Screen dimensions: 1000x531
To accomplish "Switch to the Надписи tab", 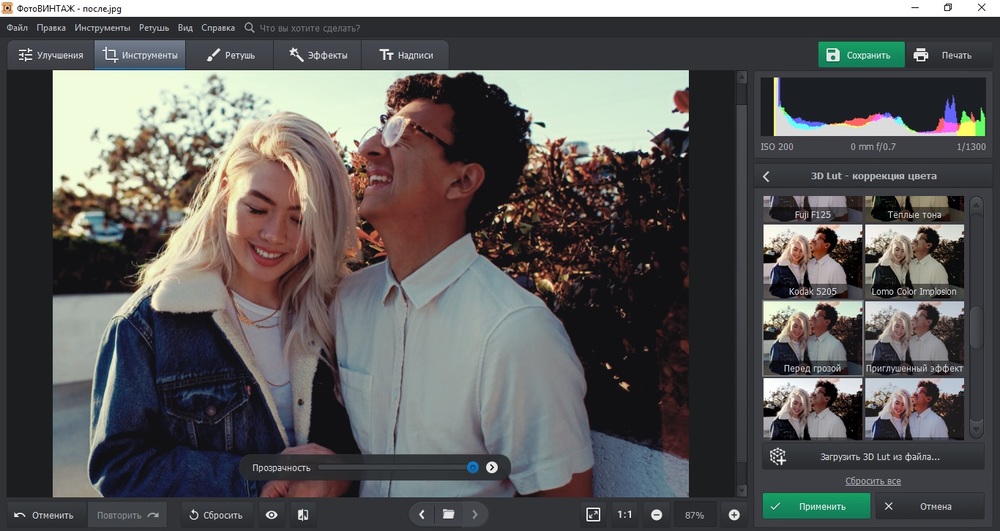I will tap(406, 55).
